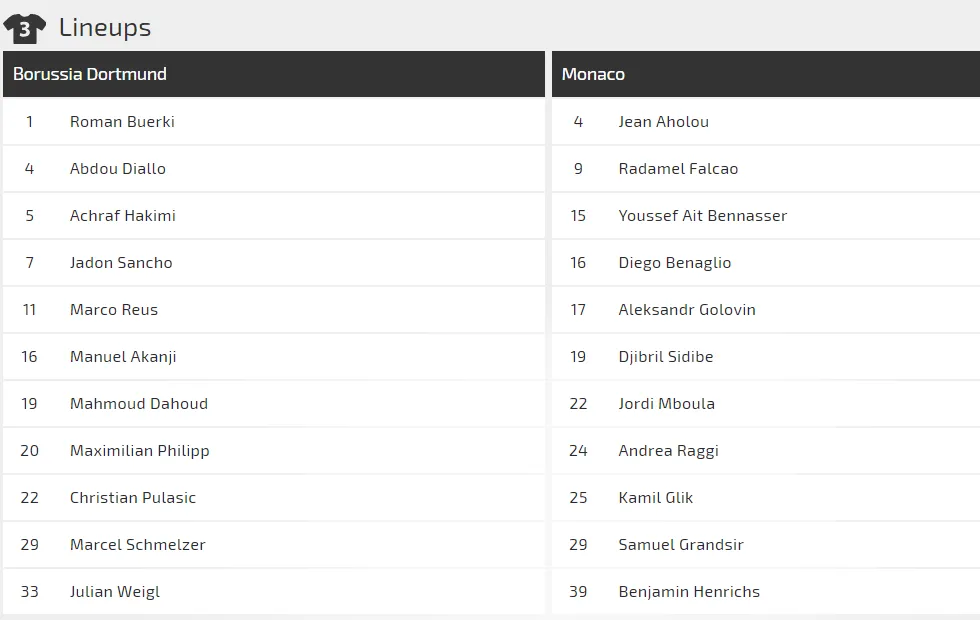Click Jean Aholou's name
Screen dimensions: 980x620
(x=664, y=122)
